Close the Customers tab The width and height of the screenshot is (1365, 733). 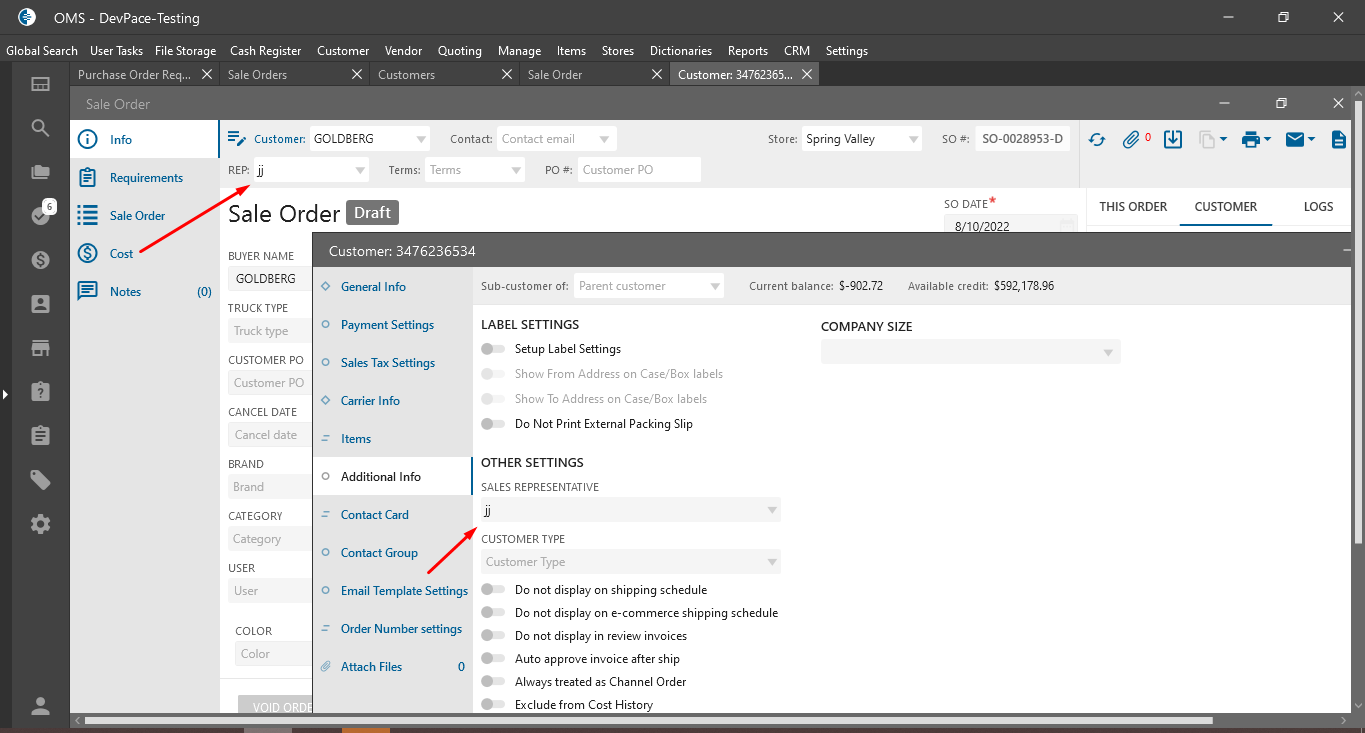(507, 74)
